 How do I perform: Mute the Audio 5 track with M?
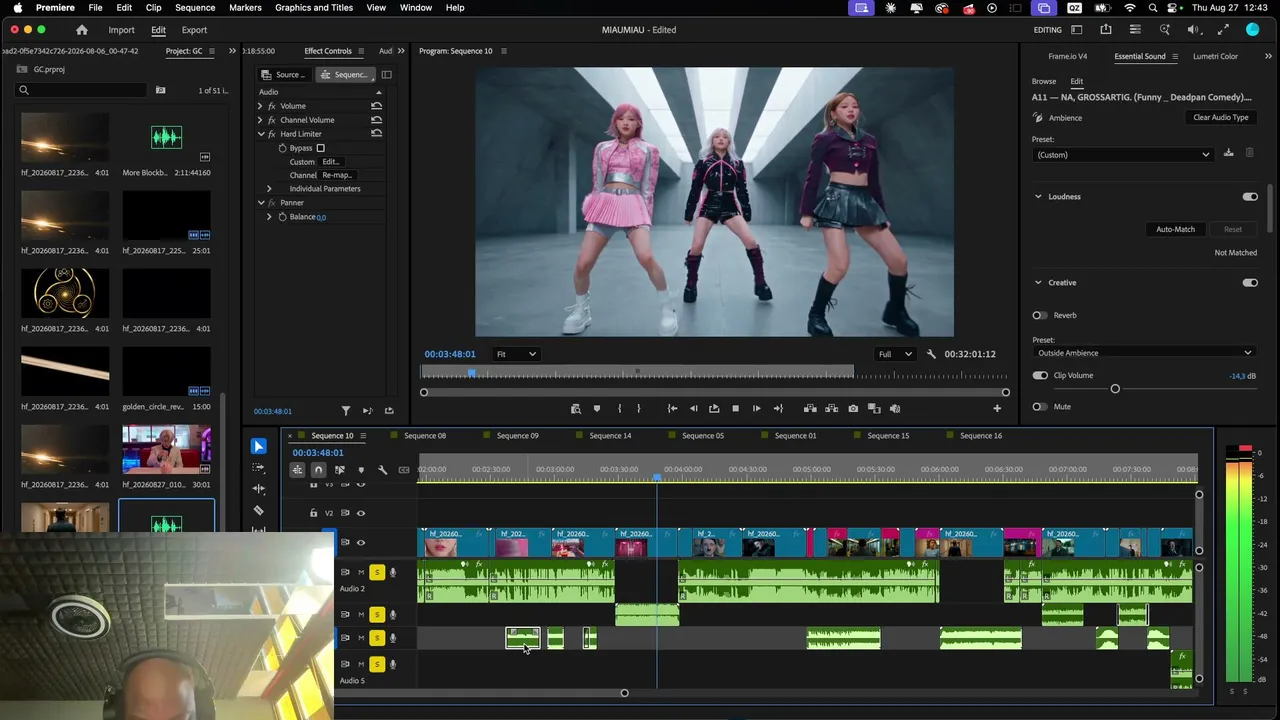coord(361,664)
